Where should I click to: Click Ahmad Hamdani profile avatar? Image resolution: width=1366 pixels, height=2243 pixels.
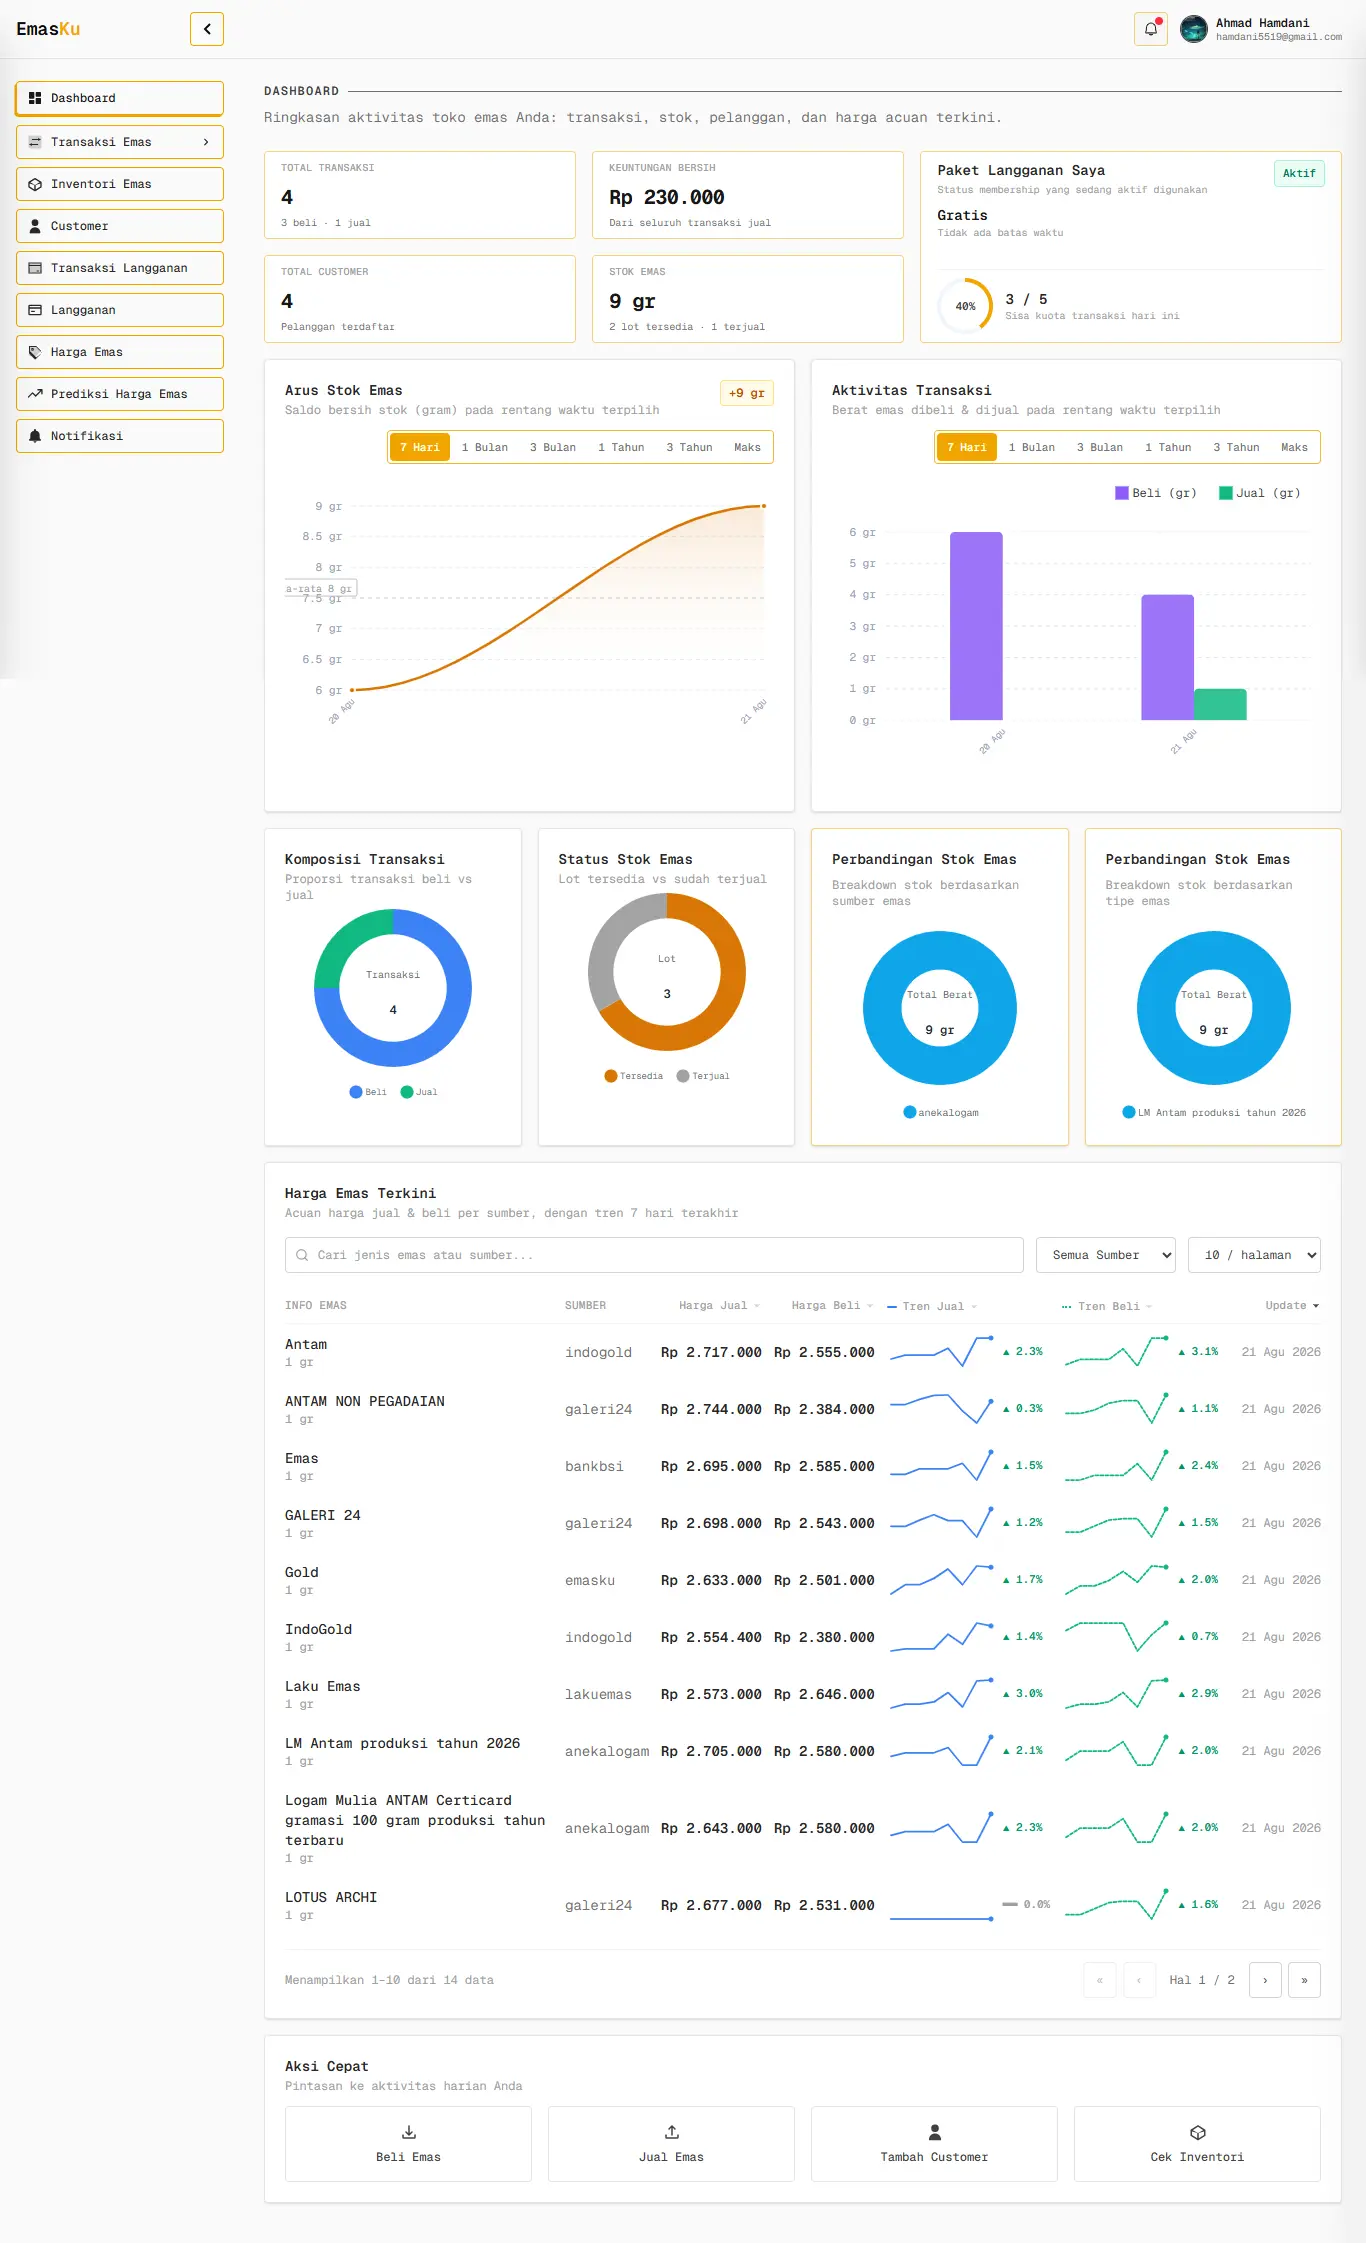[x=1194, y=29]
